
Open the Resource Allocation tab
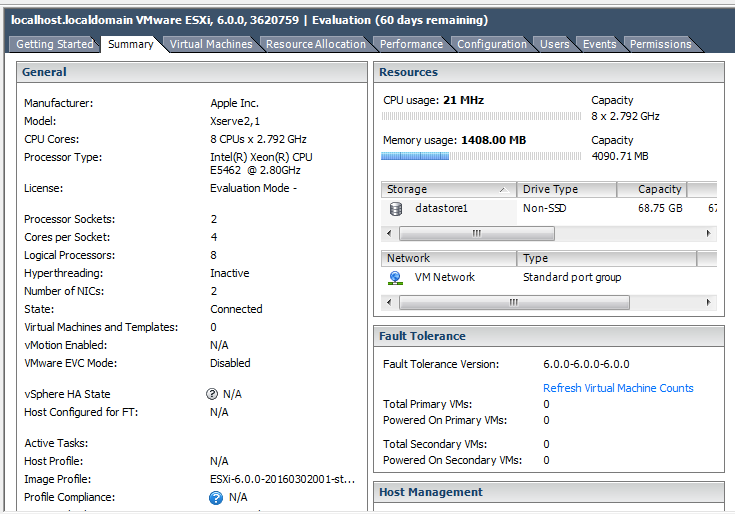point(316,44)
